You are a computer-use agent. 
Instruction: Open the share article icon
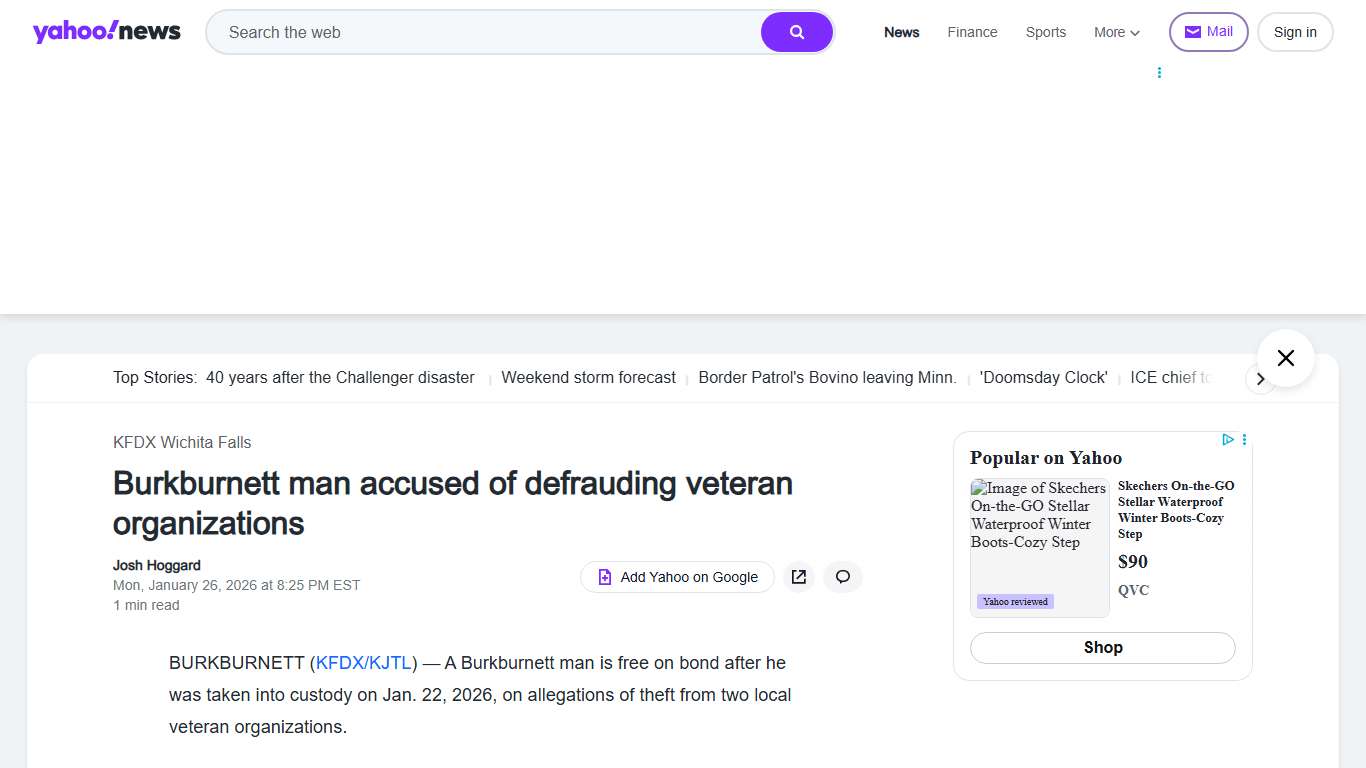point(798,577)
